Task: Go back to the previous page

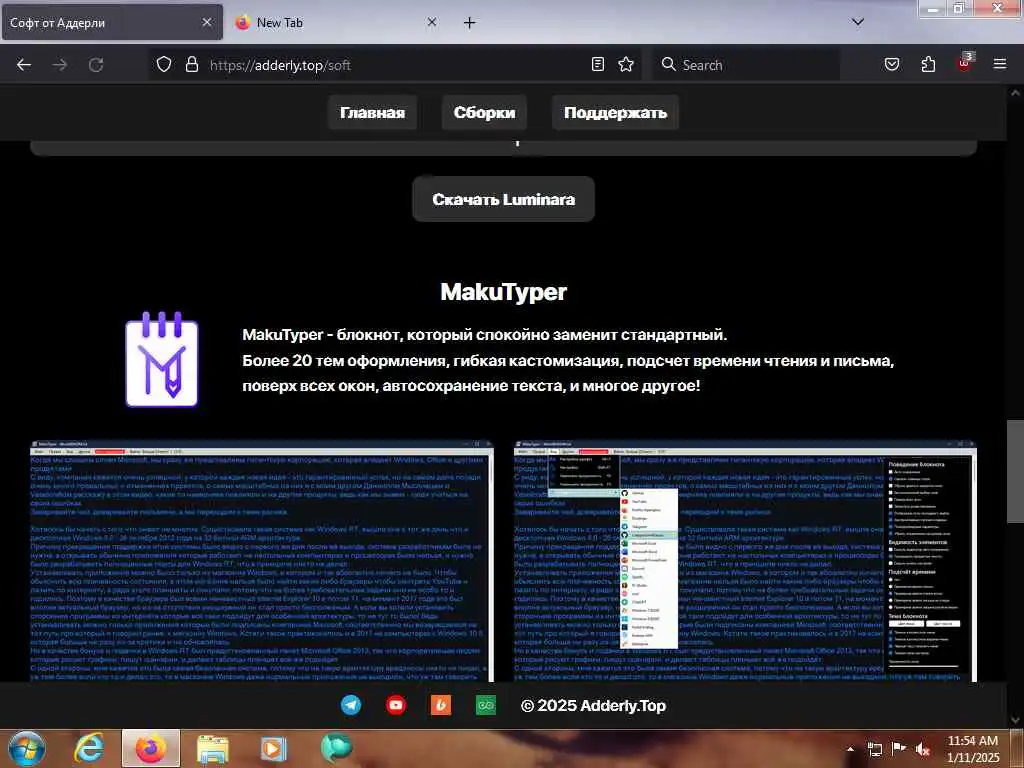Action: point(24,65)
